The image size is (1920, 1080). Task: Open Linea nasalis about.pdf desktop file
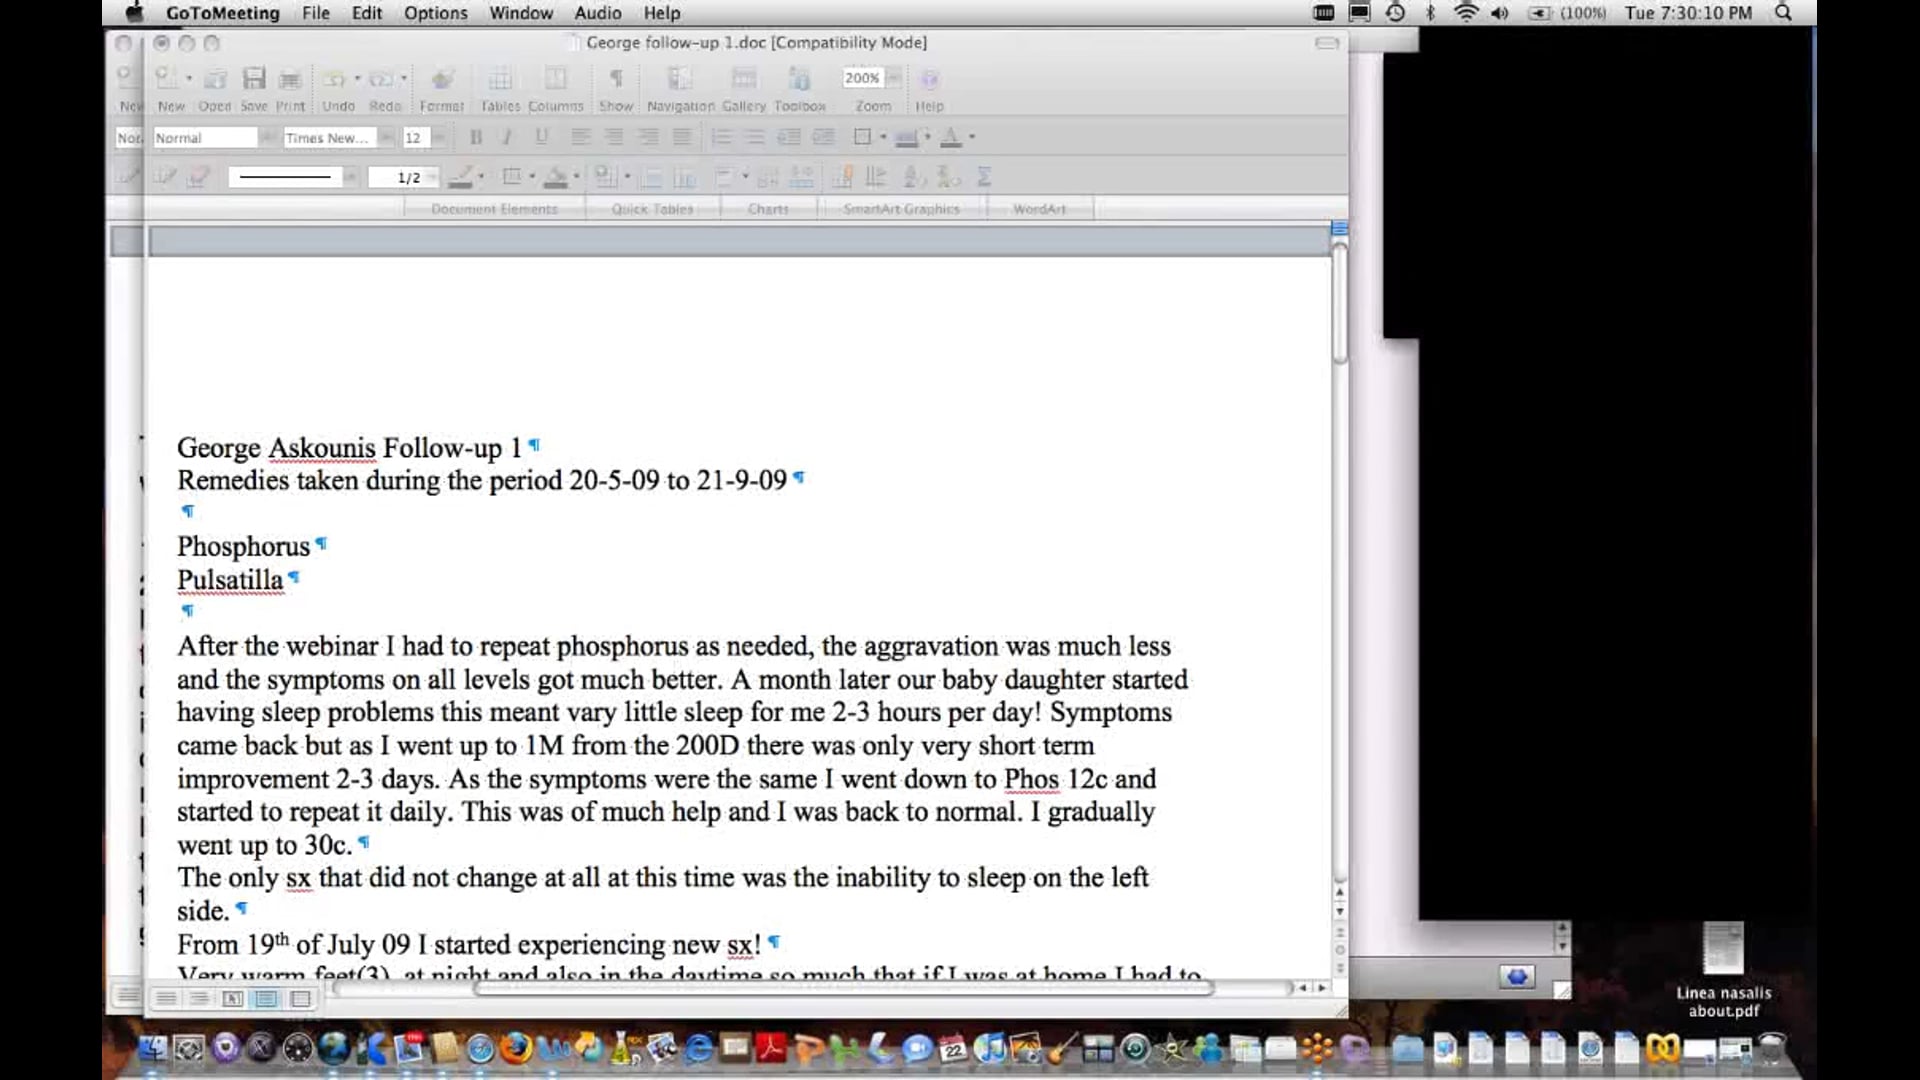(1723, 950)
